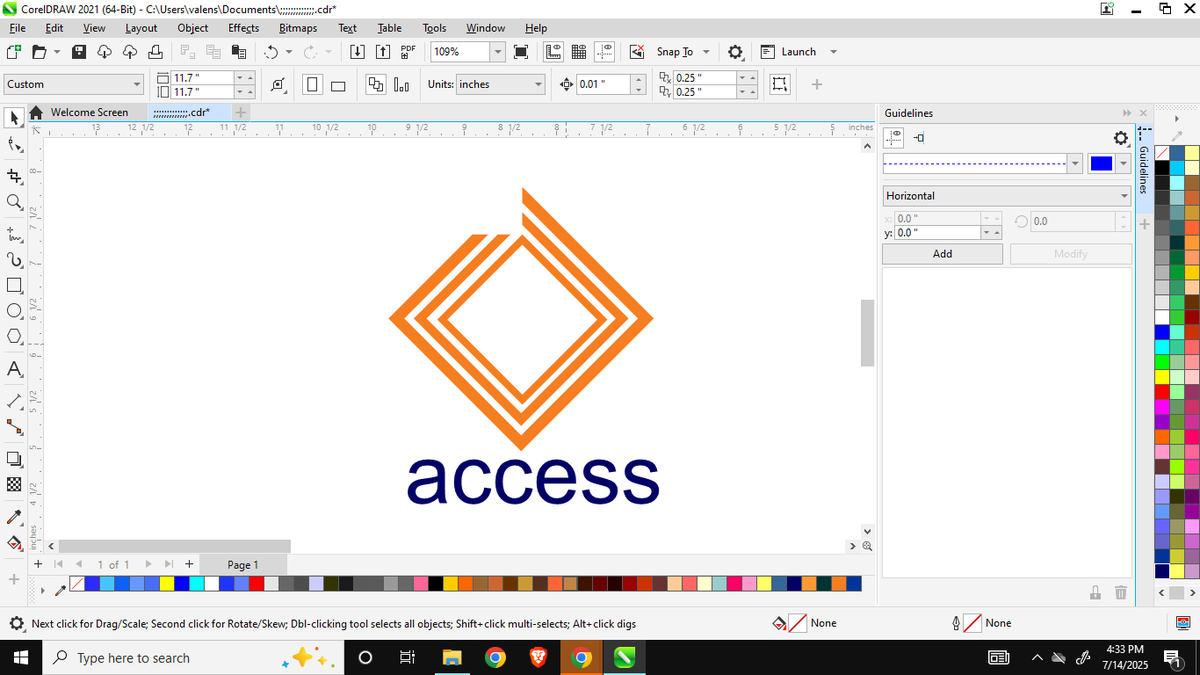Toggle Snap to guidelines in docker
Screen dimensions: 1200x675
point(920,136)
